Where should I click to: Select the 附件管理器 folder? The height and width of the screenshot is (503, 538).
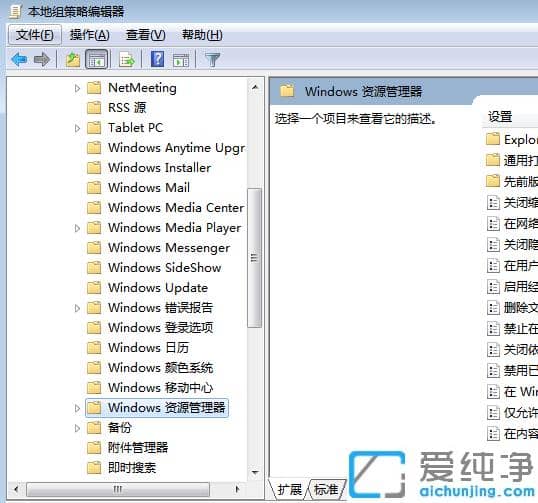(x=128, y=447)
